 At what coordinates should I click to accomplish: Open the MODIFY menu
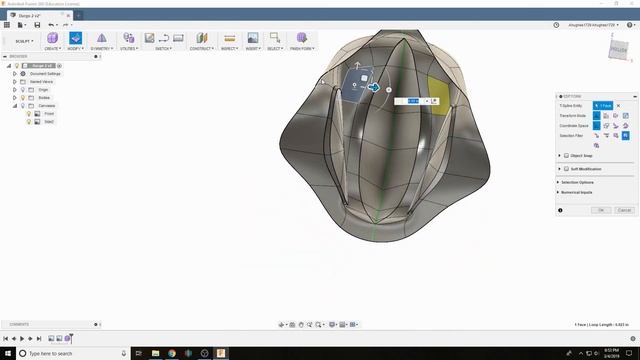pyautogui.click(x=76, y=49)
